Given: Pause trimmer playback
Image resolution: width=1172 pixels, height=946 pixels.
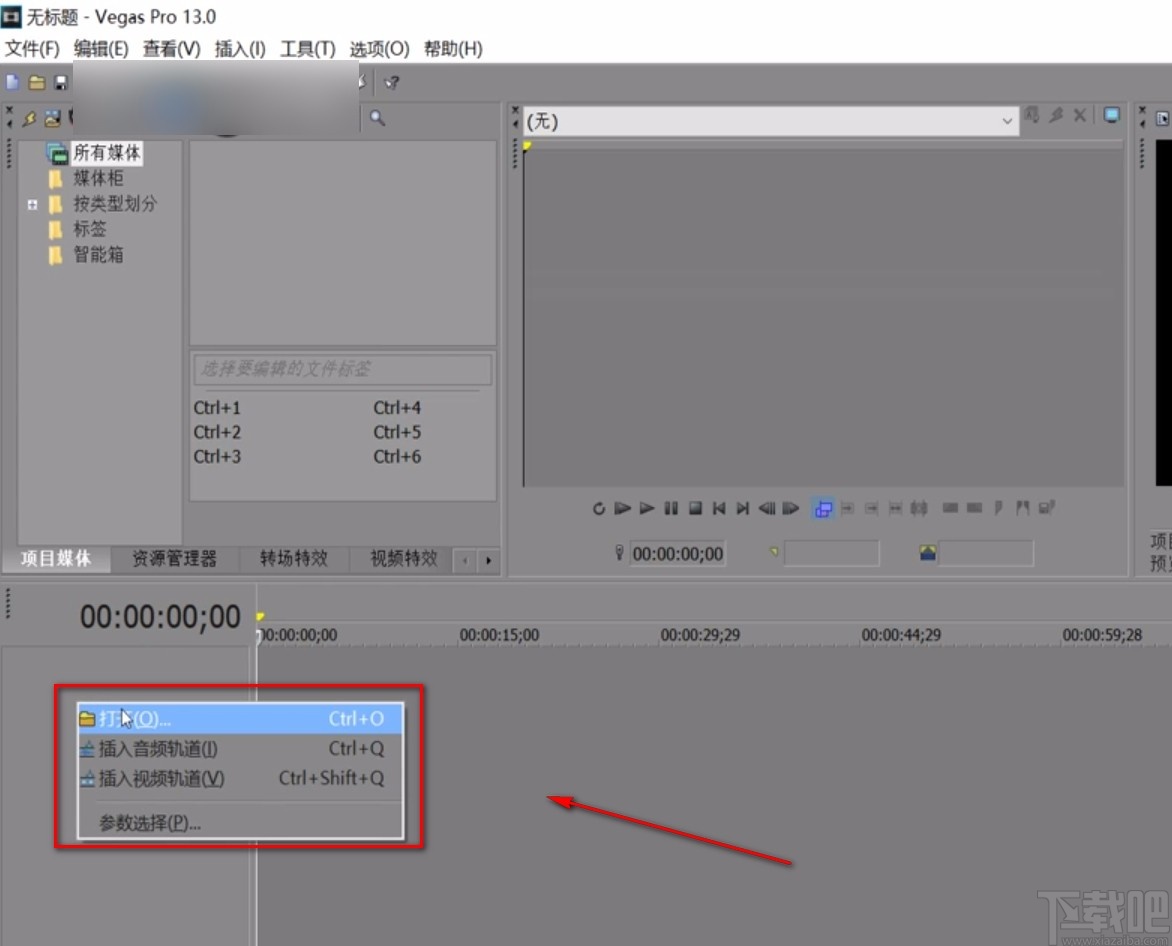Looking at the screenshot, I should click(671, 509).
